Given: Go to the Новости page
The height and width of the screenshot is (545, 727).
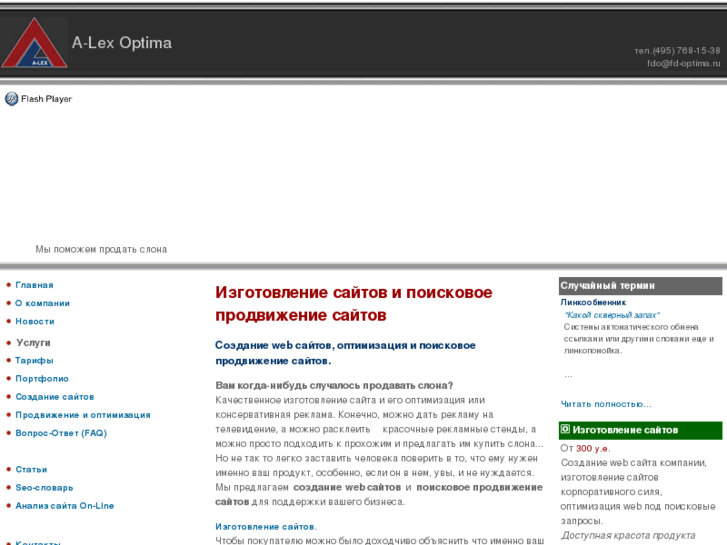Looking at the screenshot, I should point(35,321).
